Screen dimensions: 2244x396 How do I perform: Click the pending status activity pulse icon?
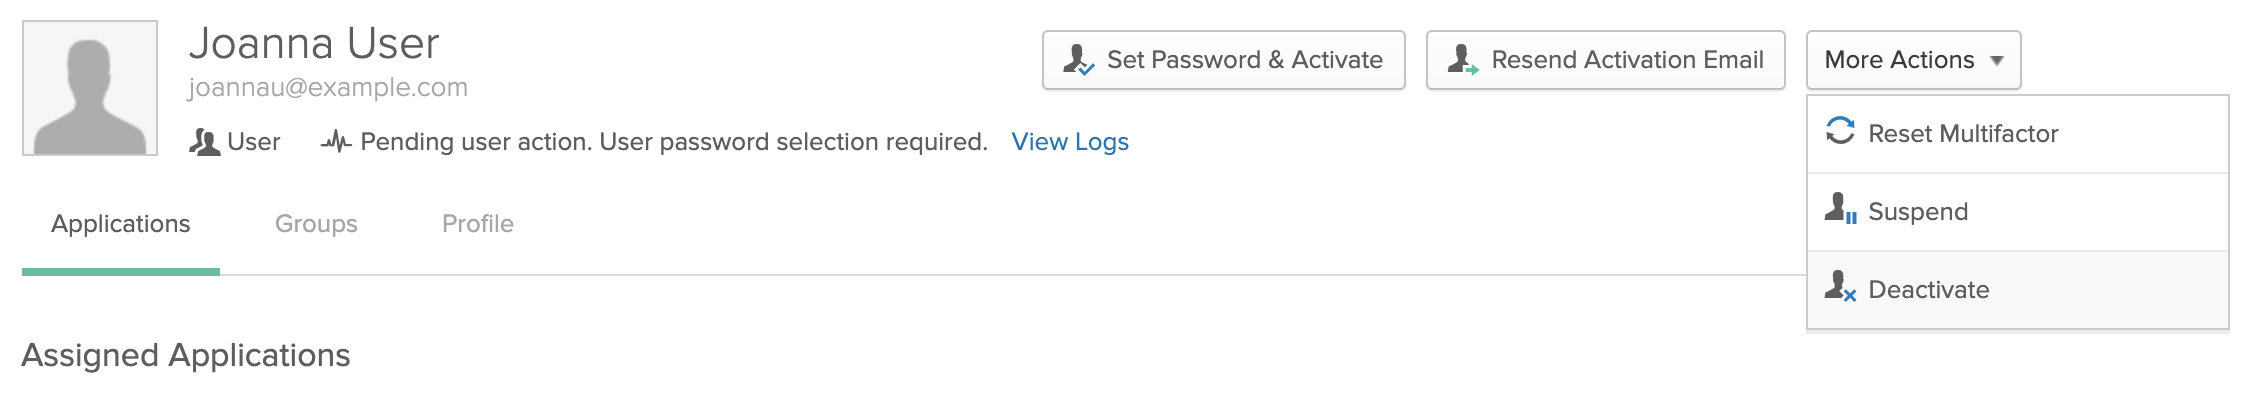[x=336, y=142]
